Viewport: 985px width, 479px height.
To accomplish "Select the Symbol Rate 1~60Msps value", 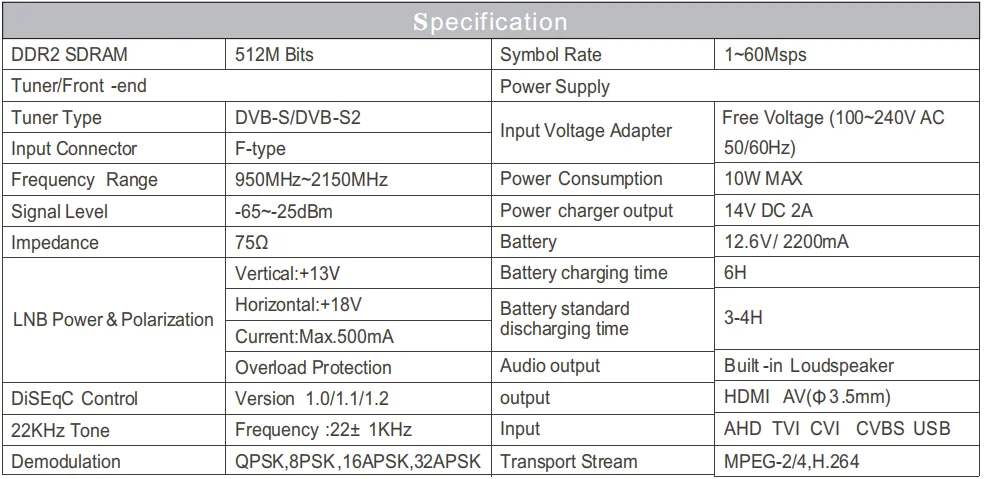I will point(766,55).
